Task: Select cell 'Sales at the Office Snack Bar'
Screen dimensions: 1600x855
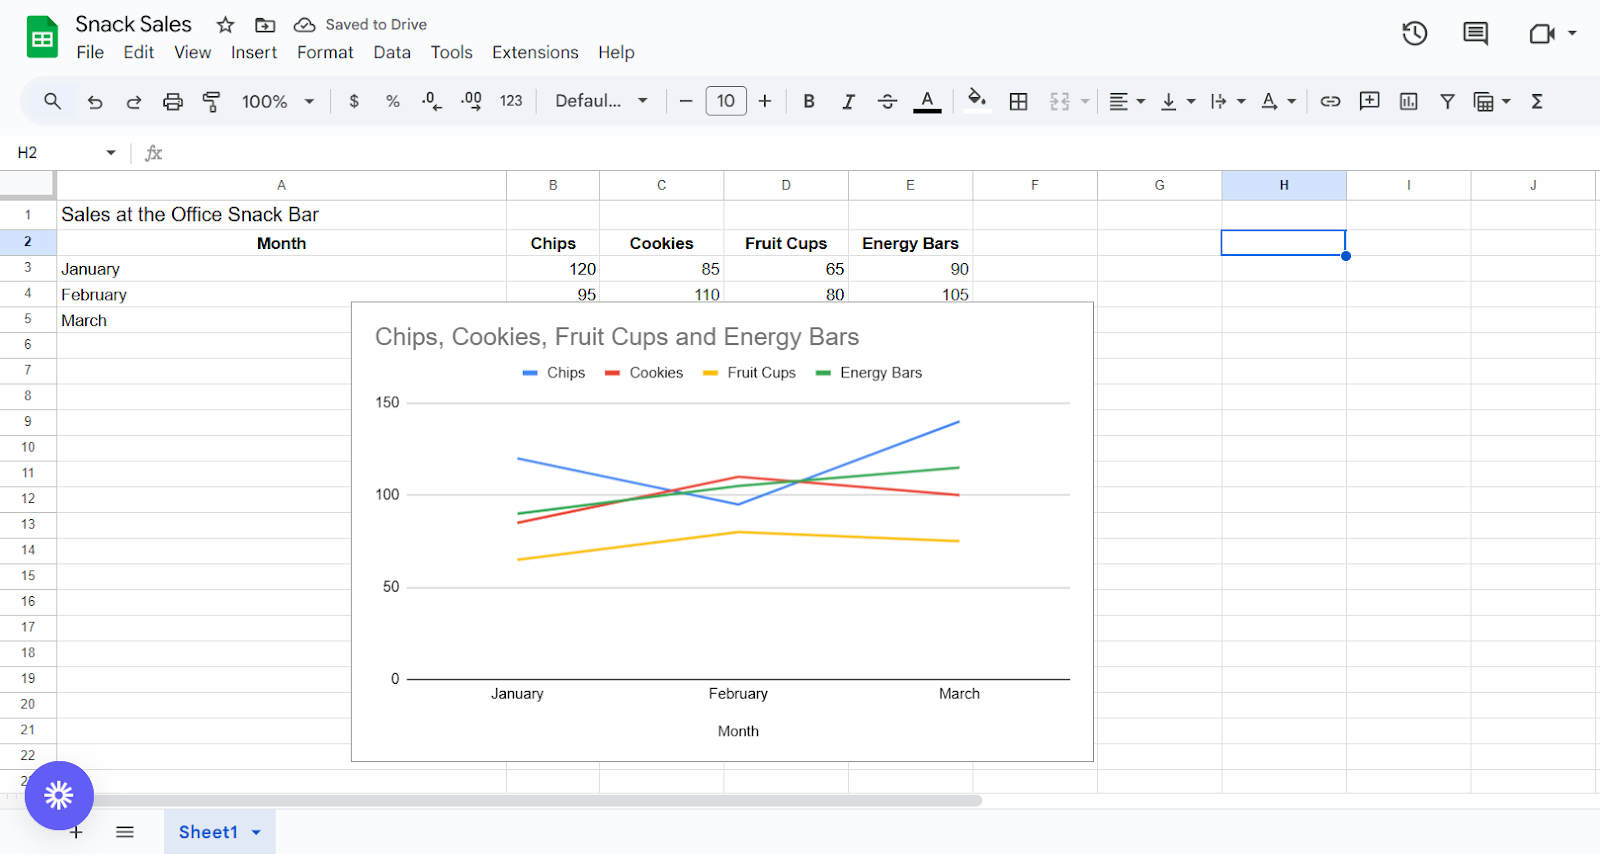Action: click(282, 215)
